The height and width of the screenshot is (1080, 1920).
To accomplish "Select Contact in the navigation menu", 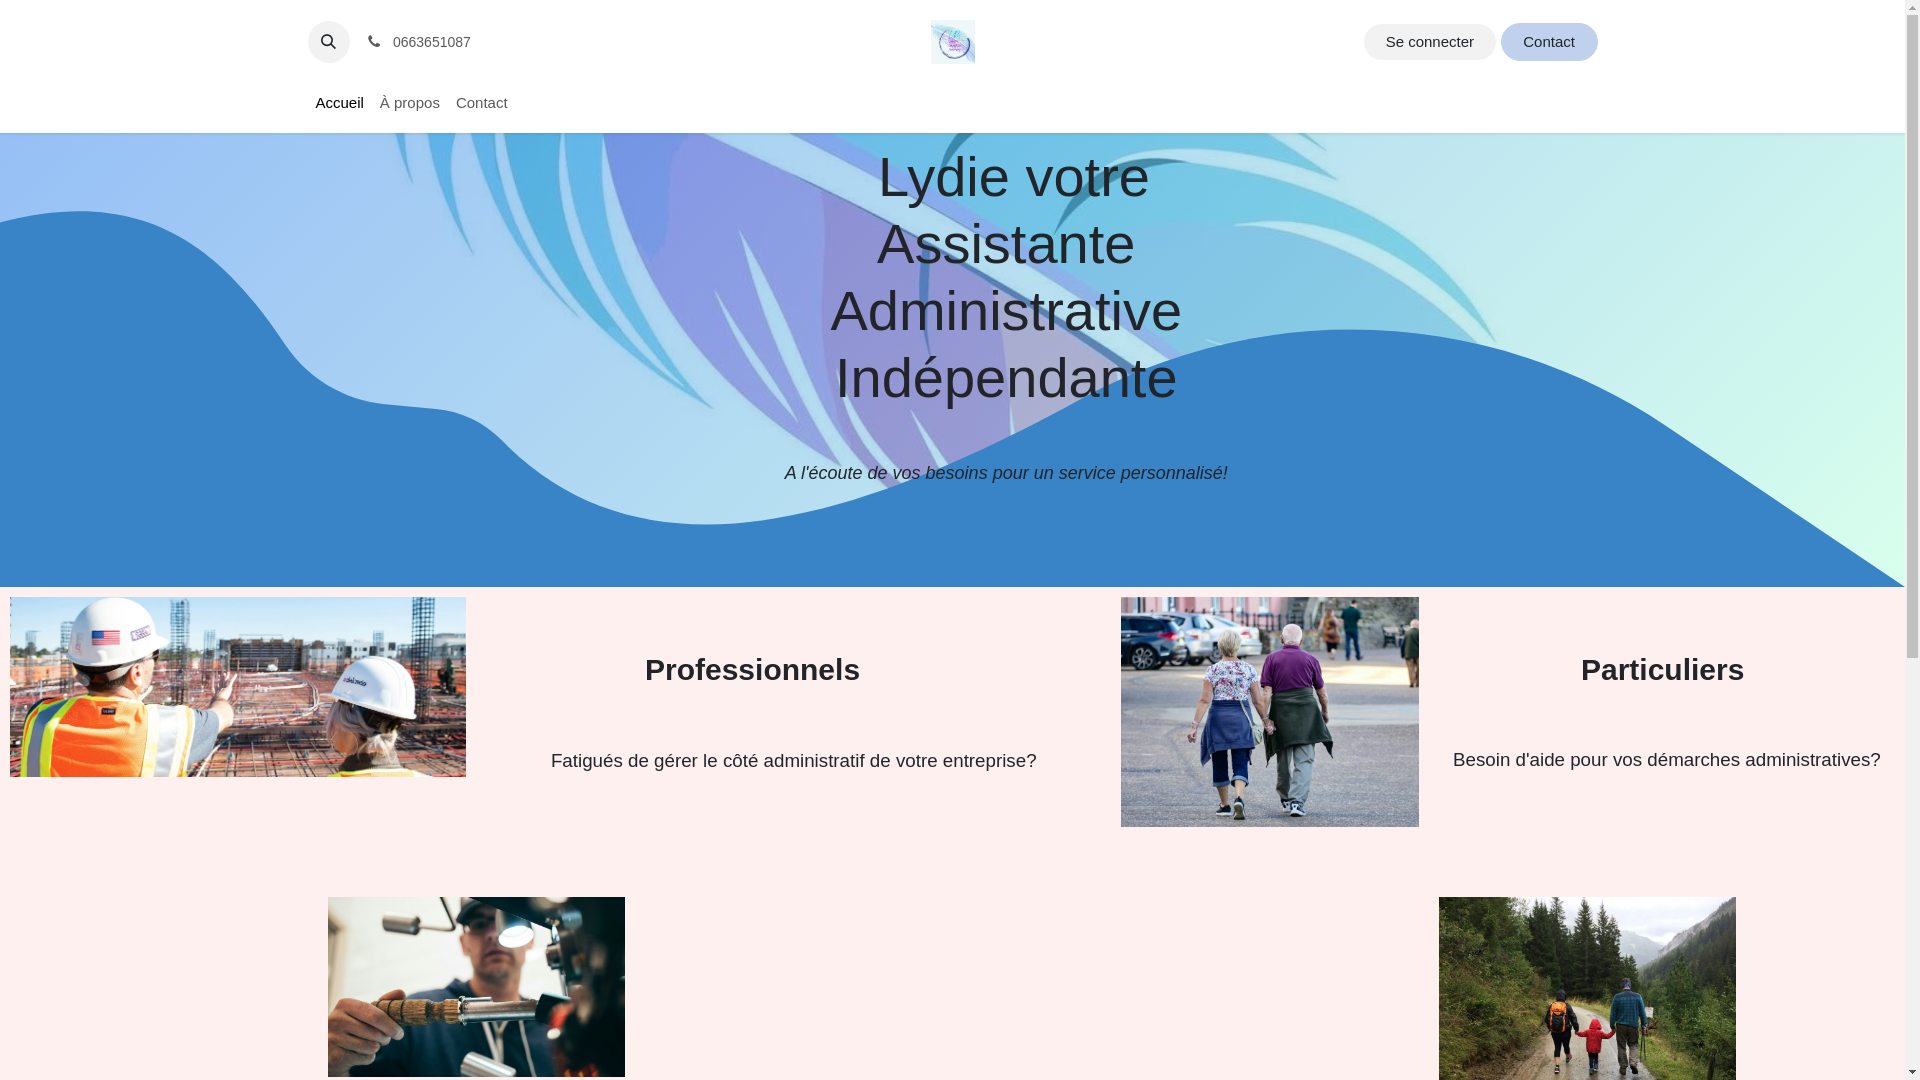I will pos(481,103).
